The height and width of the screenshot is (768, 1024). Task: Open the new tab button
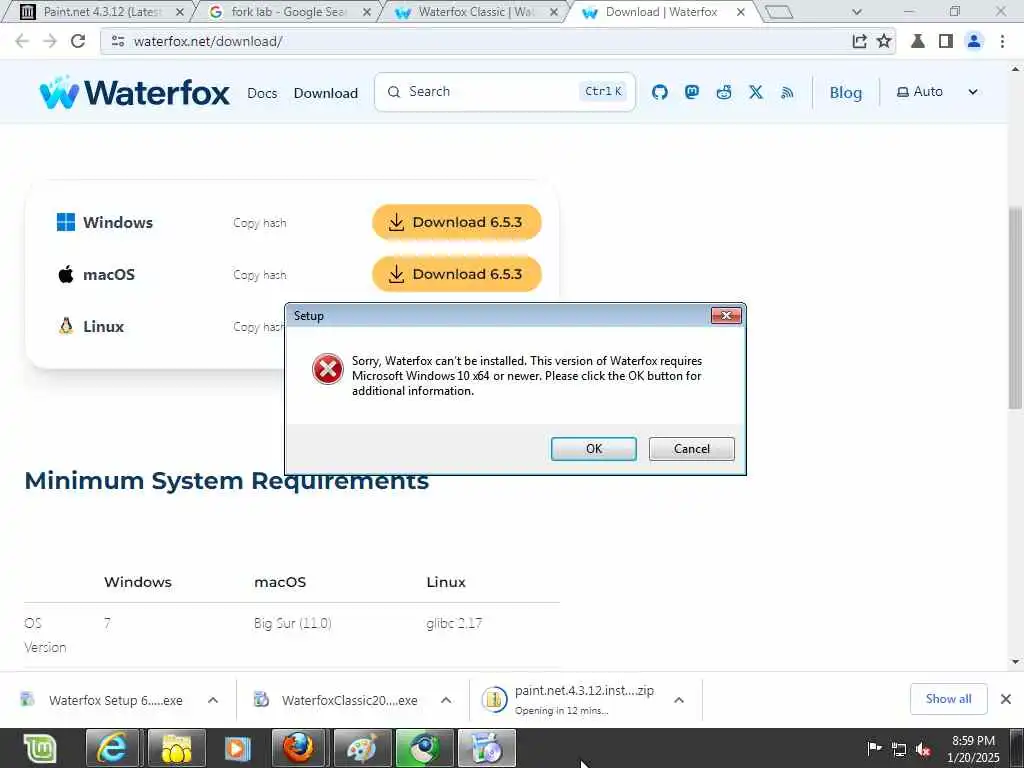[x=778, y=12]
